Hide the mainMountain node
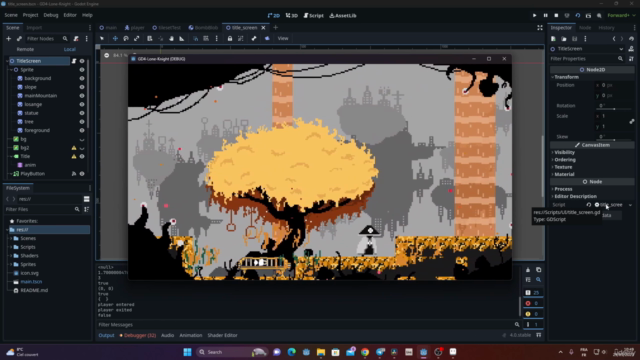 pyautogui.click(x=82, y=96)
